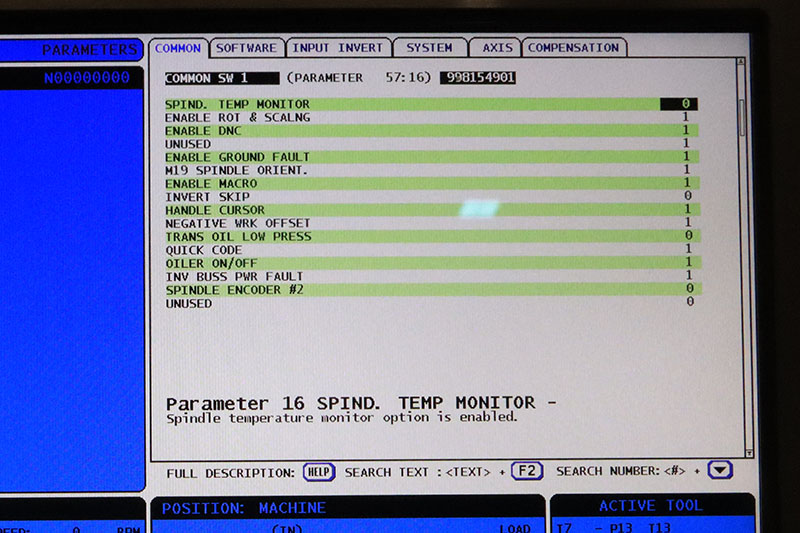The height and width of the screenshot is (533, 800).
Task: Click the ACTIVE TOOL panel header
Action: click(x=652, y=505)
